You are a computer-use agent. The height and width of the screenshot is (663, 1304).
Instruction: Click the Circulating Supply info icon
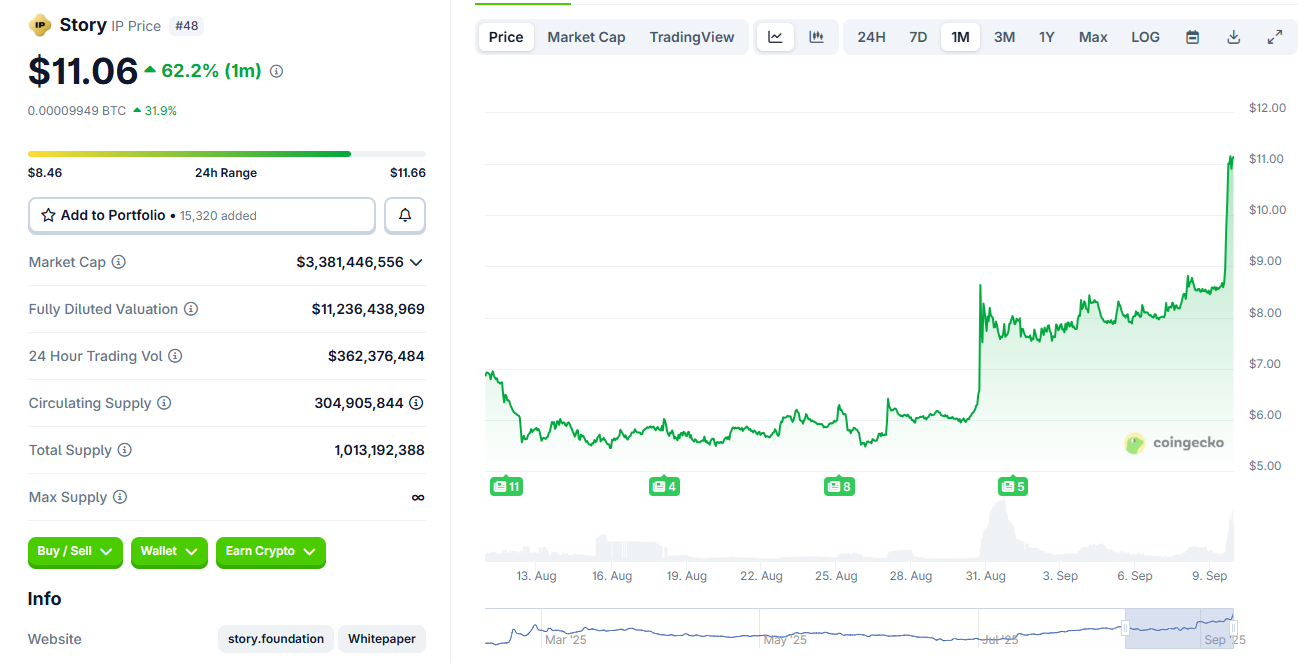pyautogui.click(x=165, y=403)
